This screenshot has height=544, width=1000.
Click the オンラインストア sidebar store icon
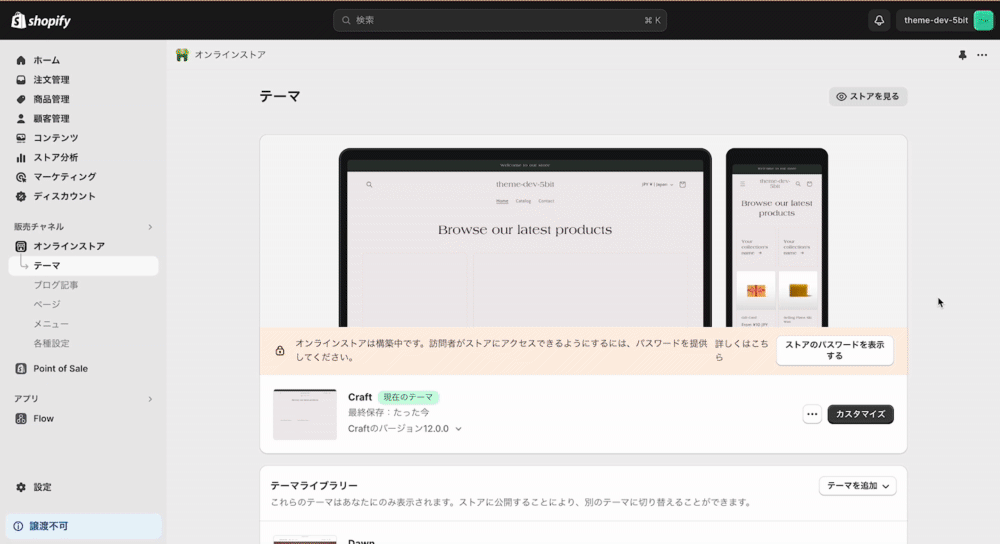[x=21, y=246]
